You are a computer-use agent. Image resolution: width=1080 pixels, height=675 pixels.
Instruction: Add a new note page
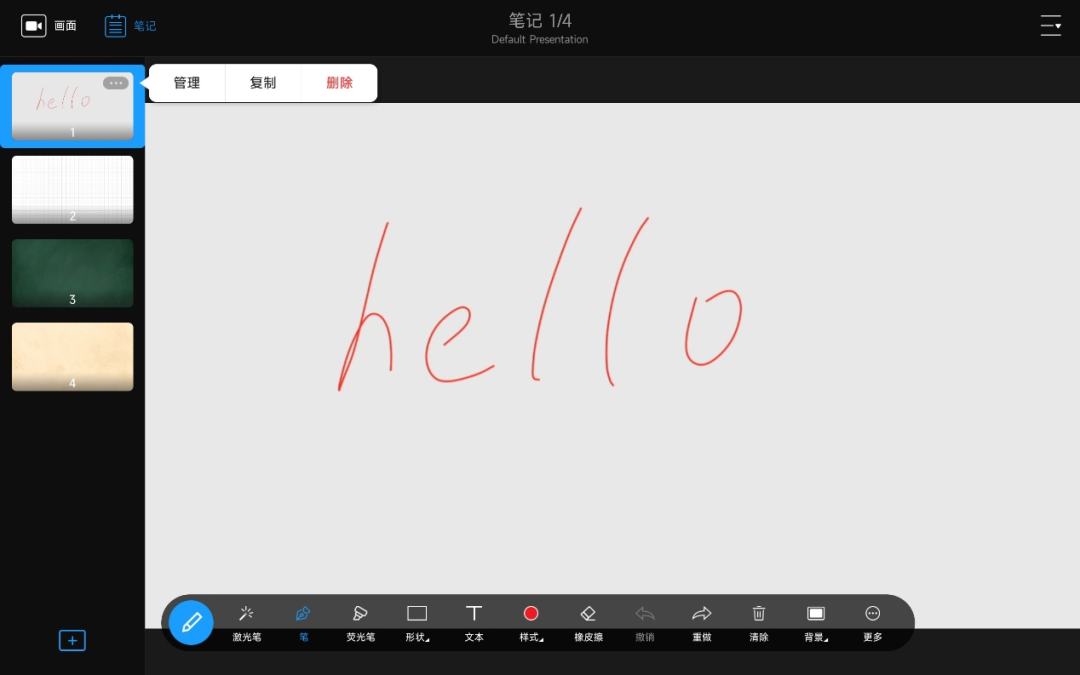(72, 641)
